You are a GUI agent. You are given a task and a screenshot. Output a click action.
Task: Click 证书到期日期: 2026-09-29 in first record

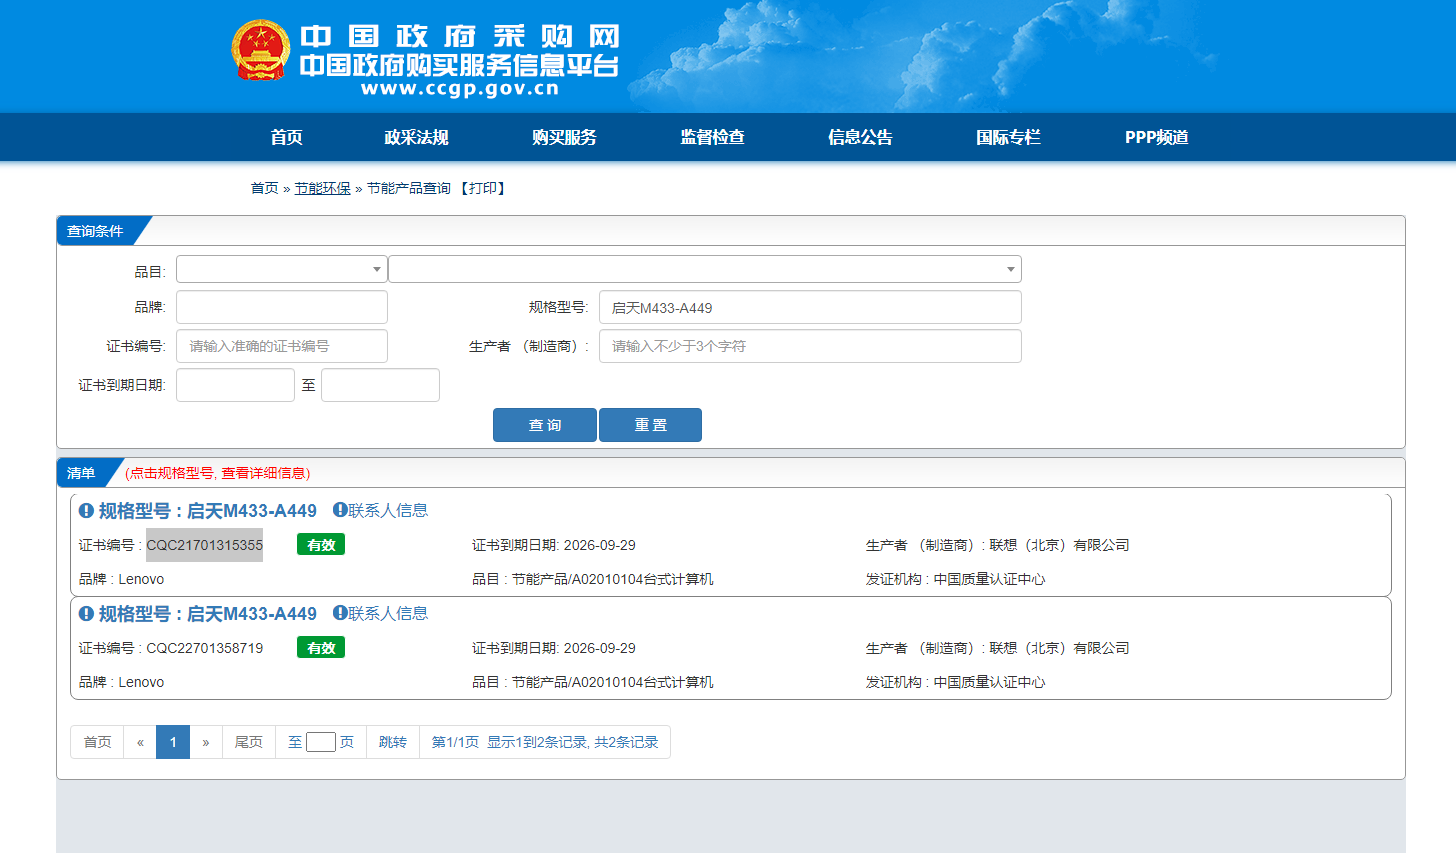pos(554,545)
